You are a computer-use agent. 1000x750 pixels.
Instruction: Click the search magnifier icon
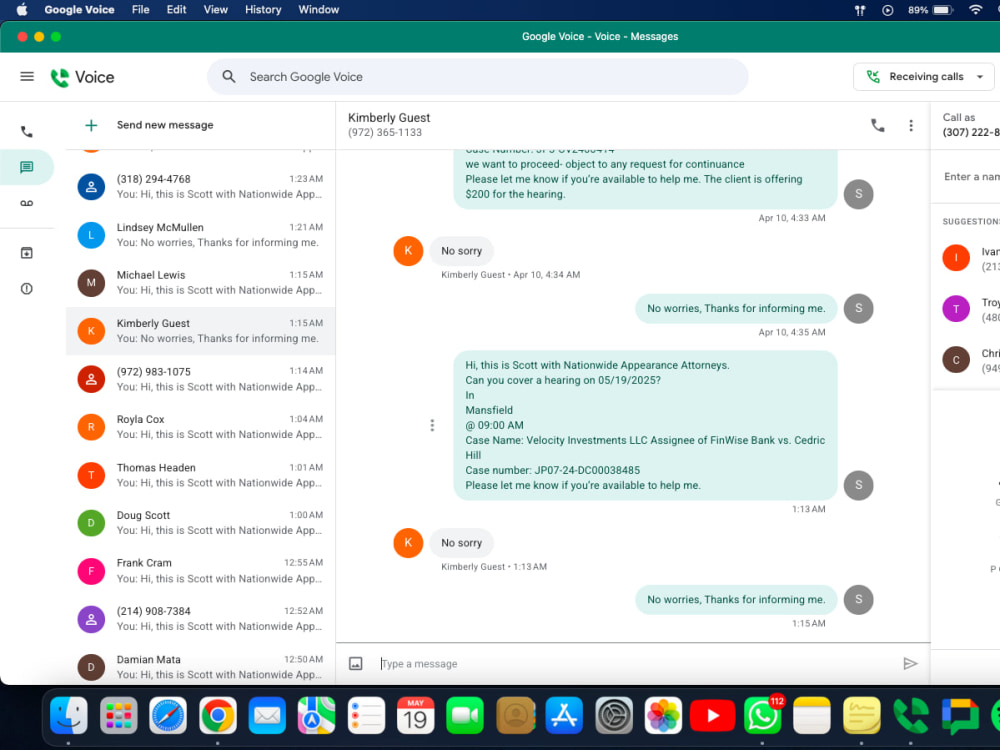point(228,77)
